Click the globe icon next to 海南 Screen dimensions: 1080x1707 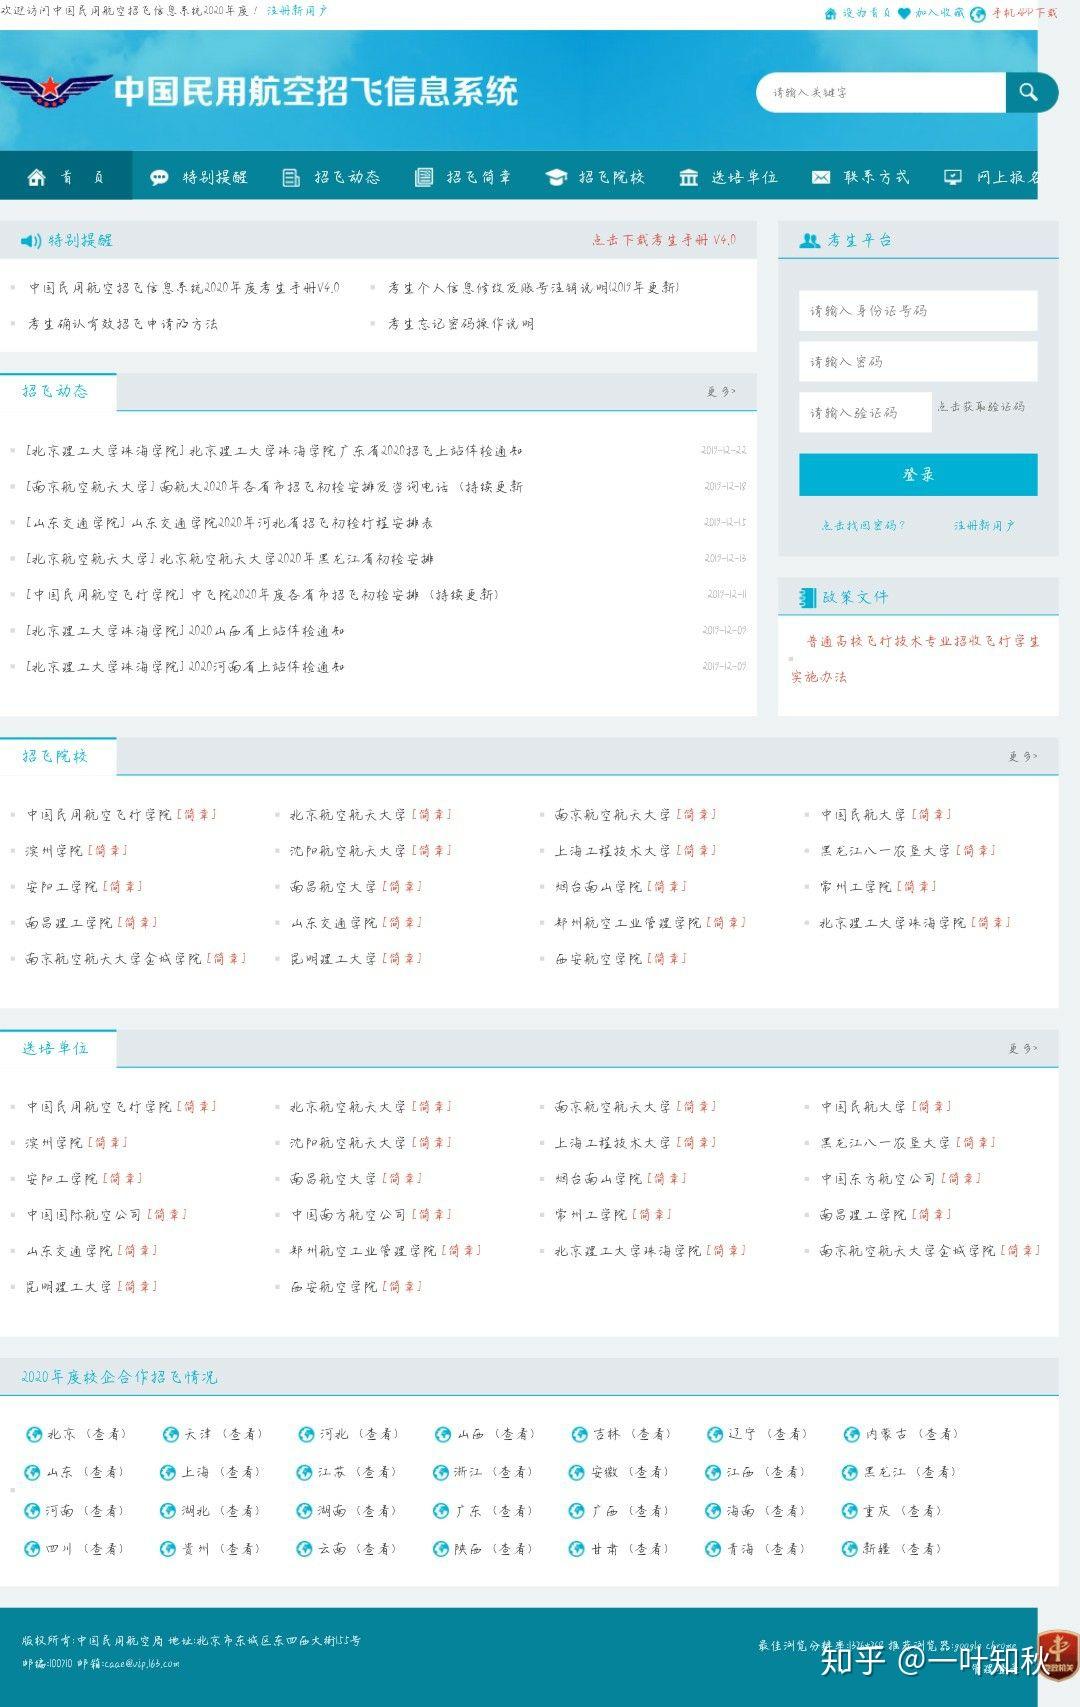(x=714, y=1511)
